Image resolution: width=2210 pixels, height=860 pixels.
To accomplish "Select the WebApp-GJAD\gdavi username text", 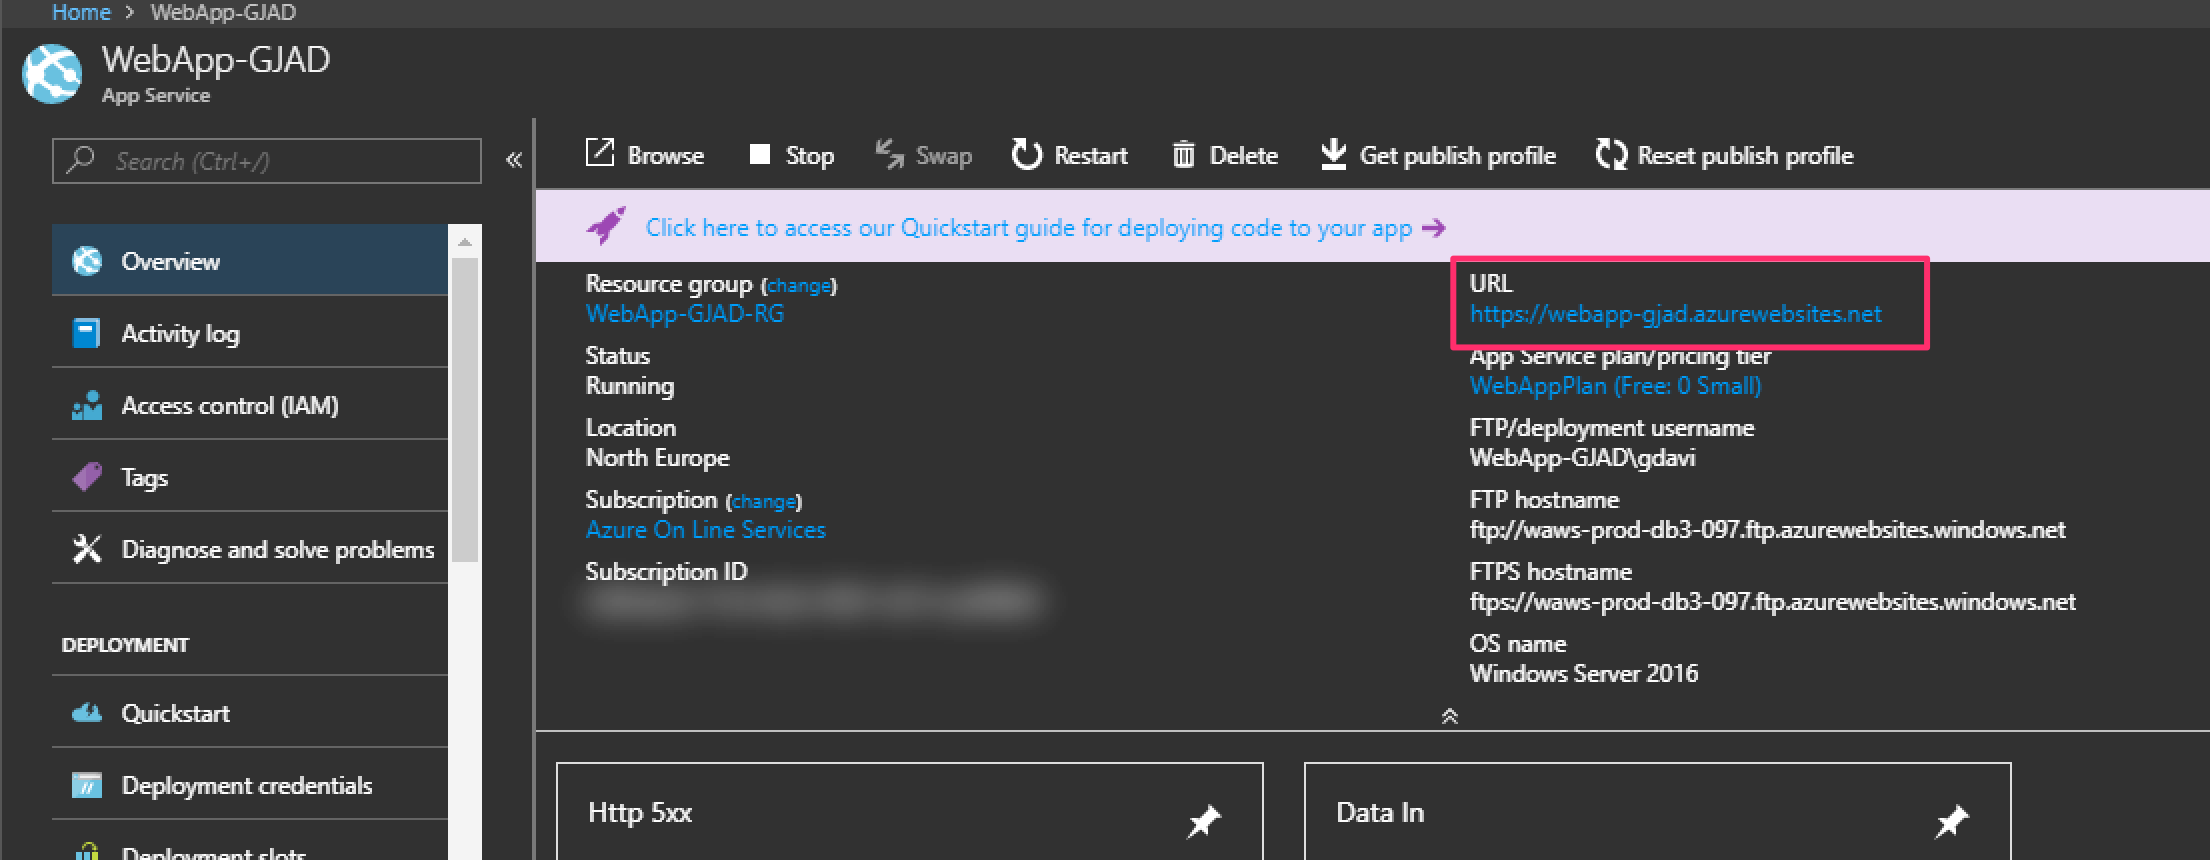I will pyautogui.click(x=1582, y=458).
